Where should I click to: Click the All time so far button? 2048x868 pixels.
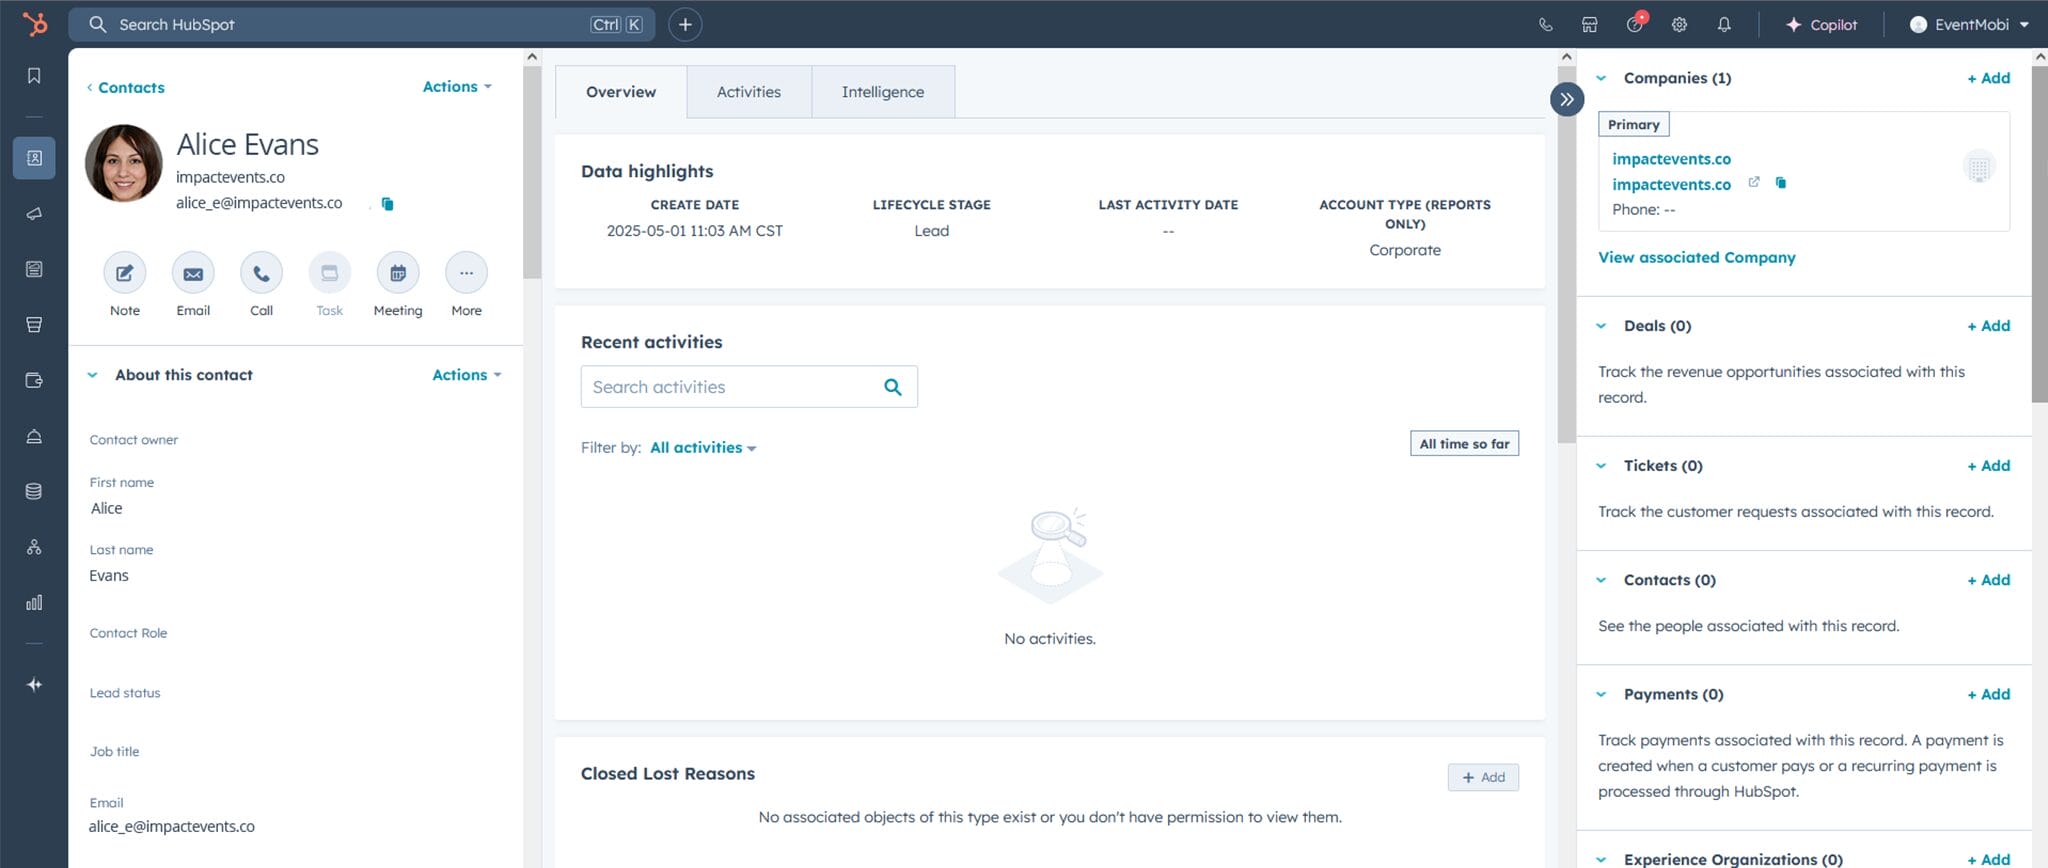coord(1464,444)
